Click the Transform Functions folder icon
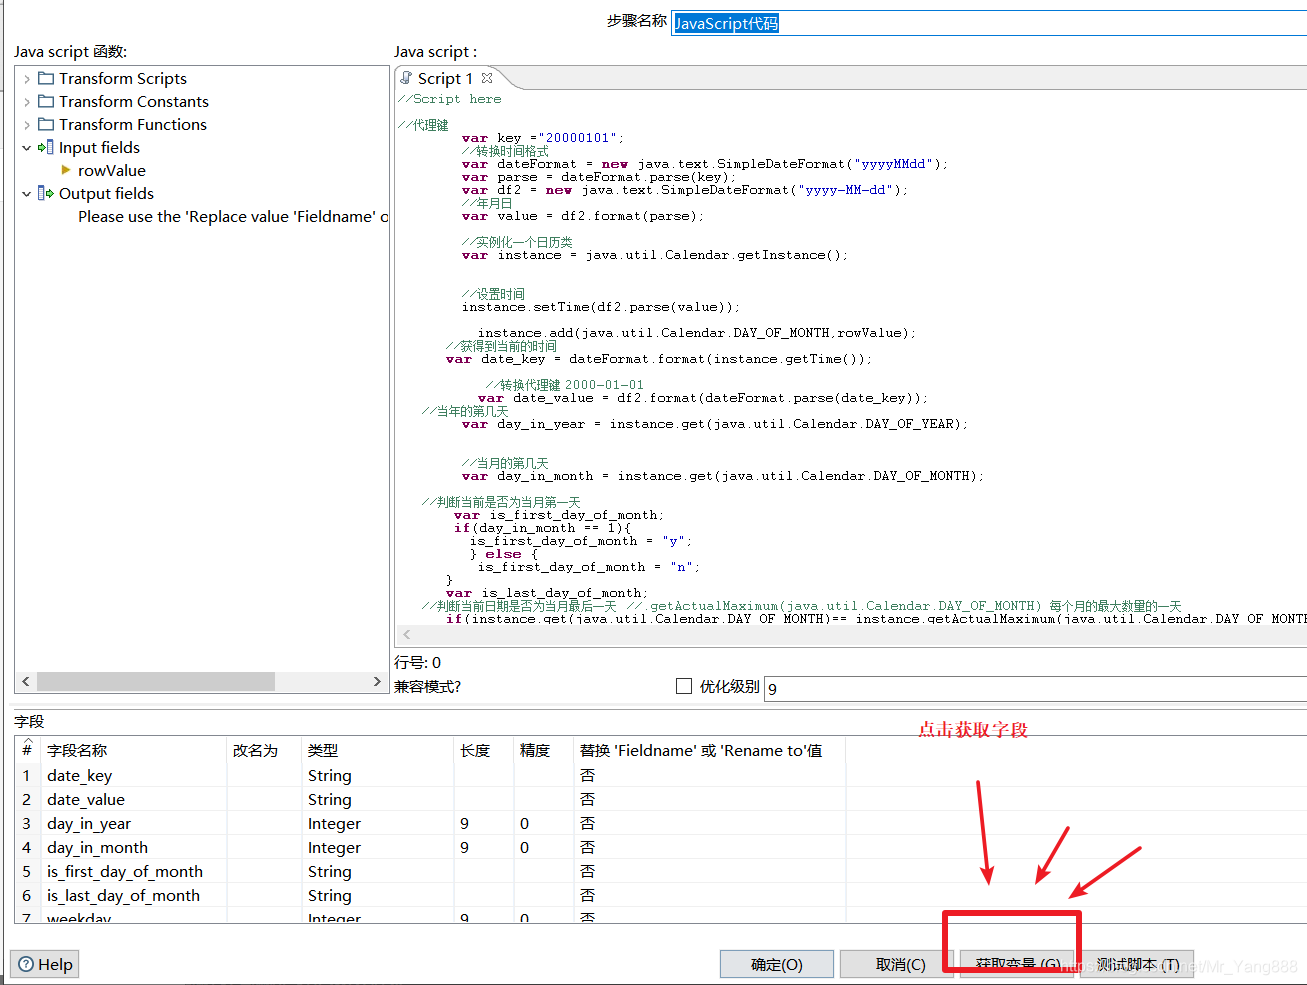The image size is (1307, 985). [x=46, y=124]
